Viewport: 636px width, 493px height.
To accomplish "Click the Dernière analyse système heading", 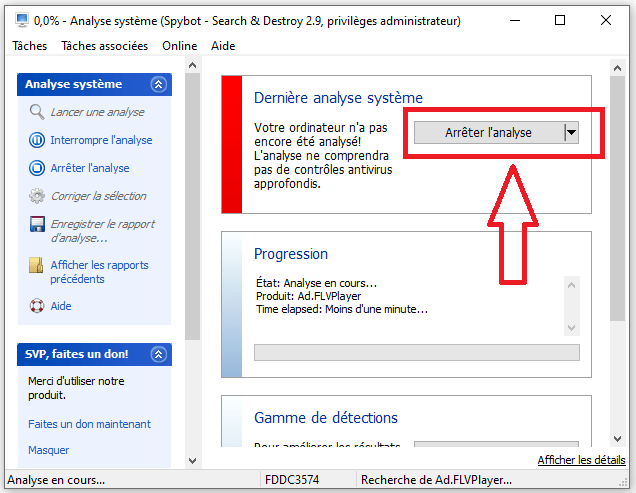I will tap(338, 98).
